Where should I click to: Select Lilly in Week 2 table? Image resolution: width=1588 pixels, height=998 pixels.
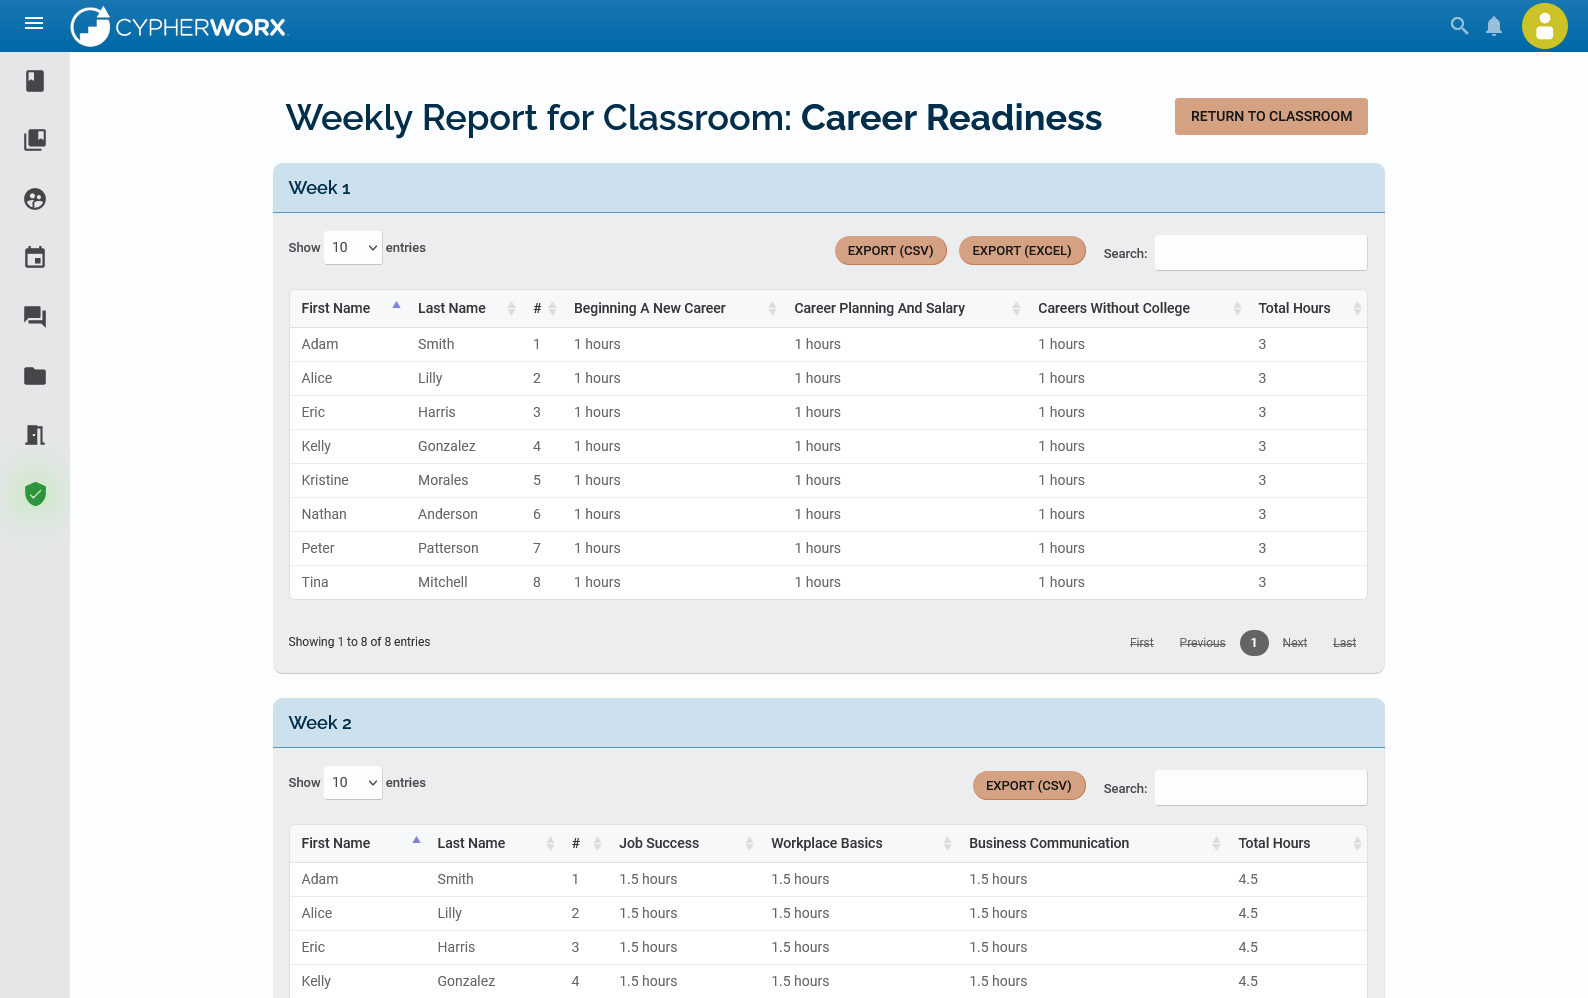click(x=450, y=913)
